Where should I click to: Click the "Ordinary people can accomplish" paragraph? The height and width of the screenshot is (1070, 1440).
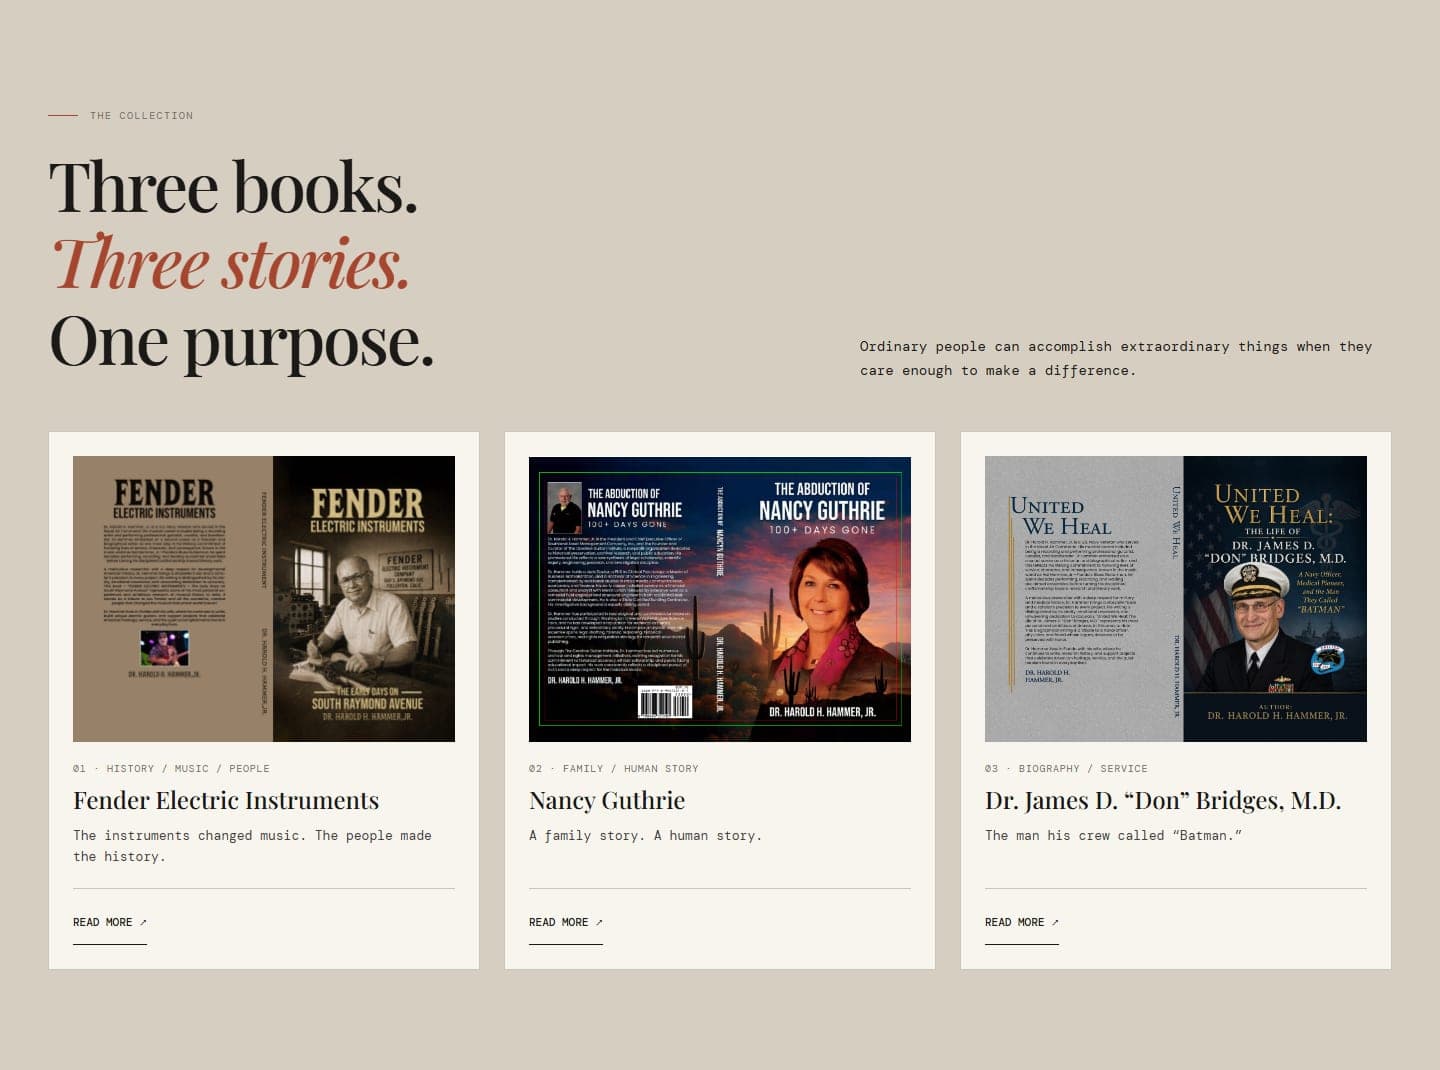pyautogui.click(x=1116, y=358)
